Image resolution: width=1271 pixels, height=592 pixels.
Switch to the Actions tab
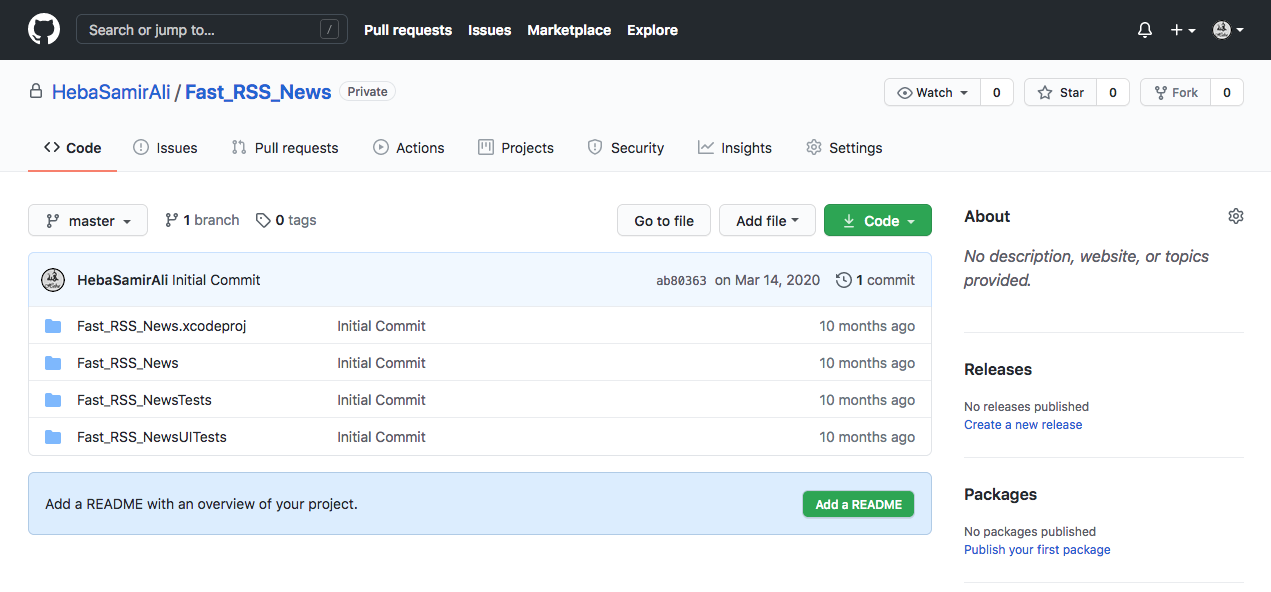pyautogui.click(x=408, y=148)
